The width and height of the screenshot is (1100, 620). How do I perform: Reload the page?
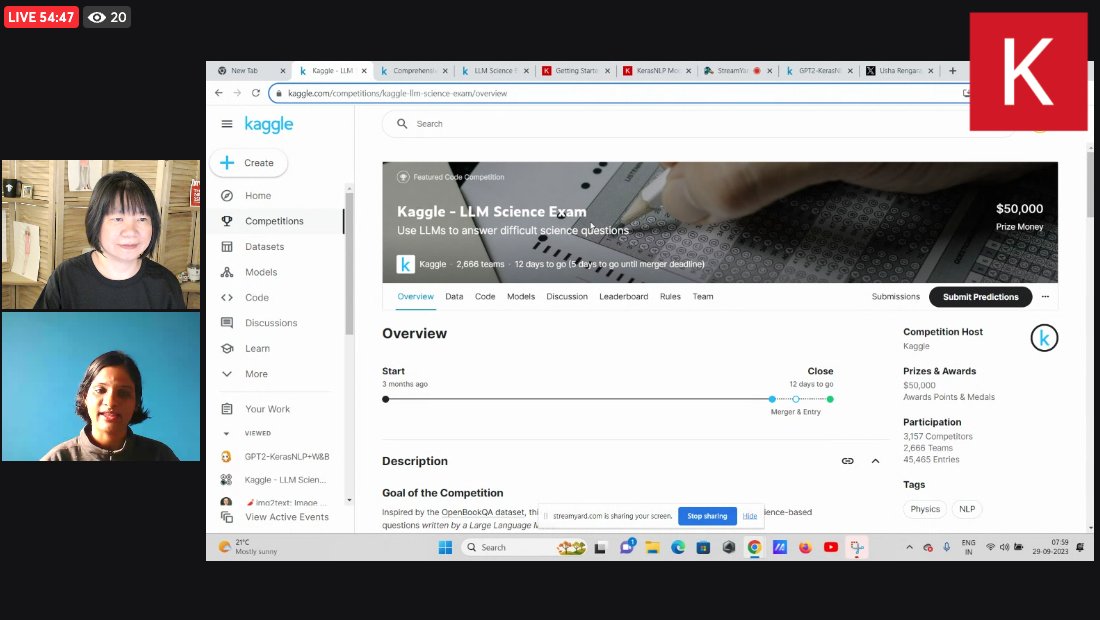click(256, 93)
